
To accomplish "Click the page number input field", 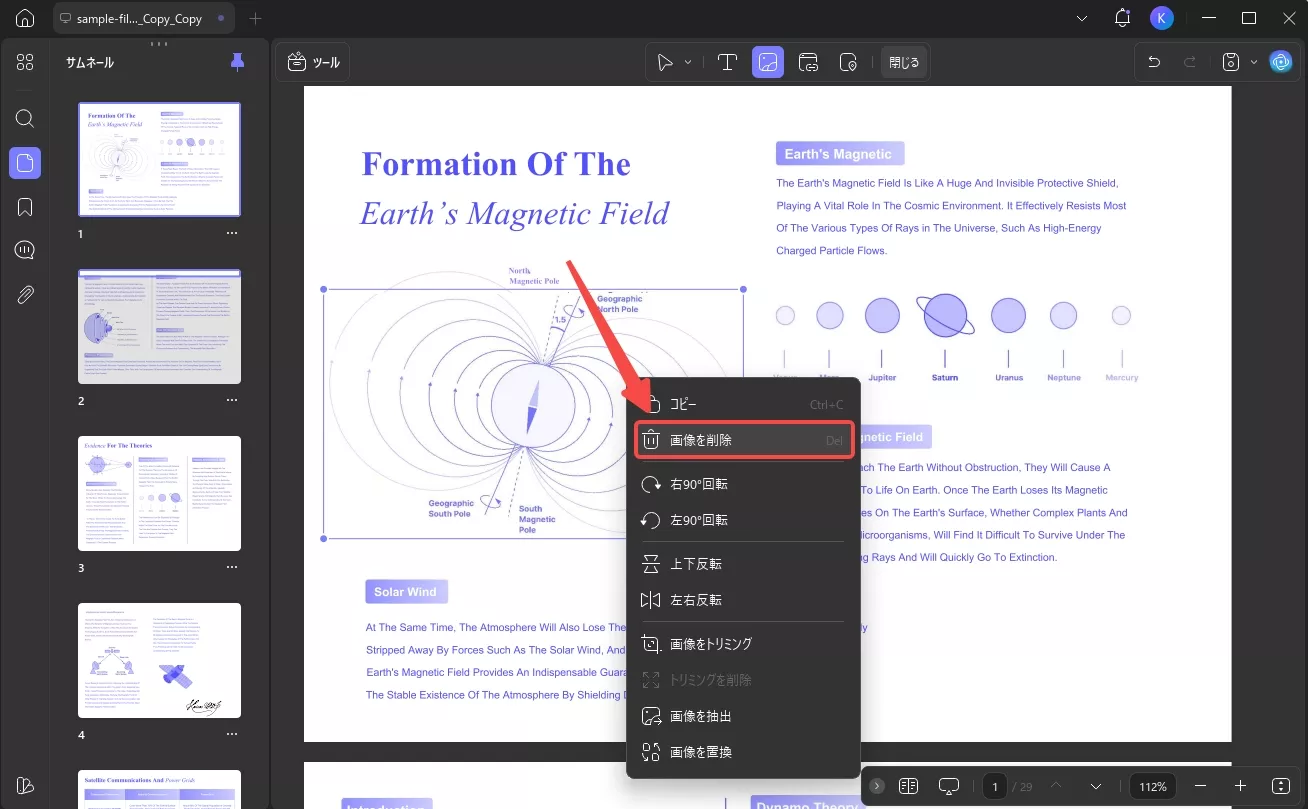I will [995, 786].
